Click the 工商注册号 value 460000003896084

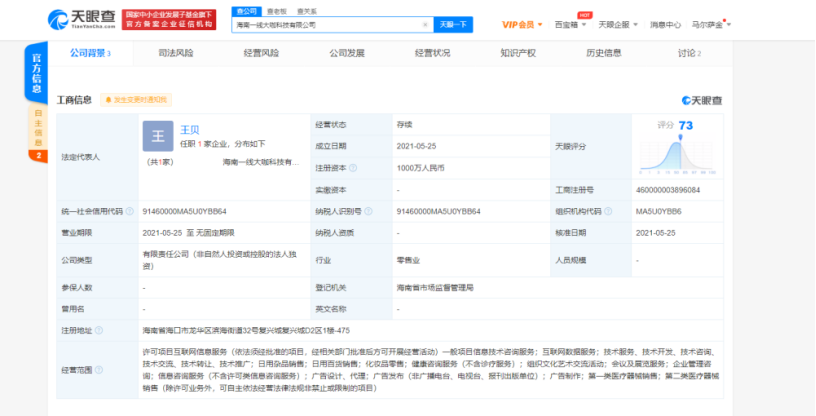(668, 190)
